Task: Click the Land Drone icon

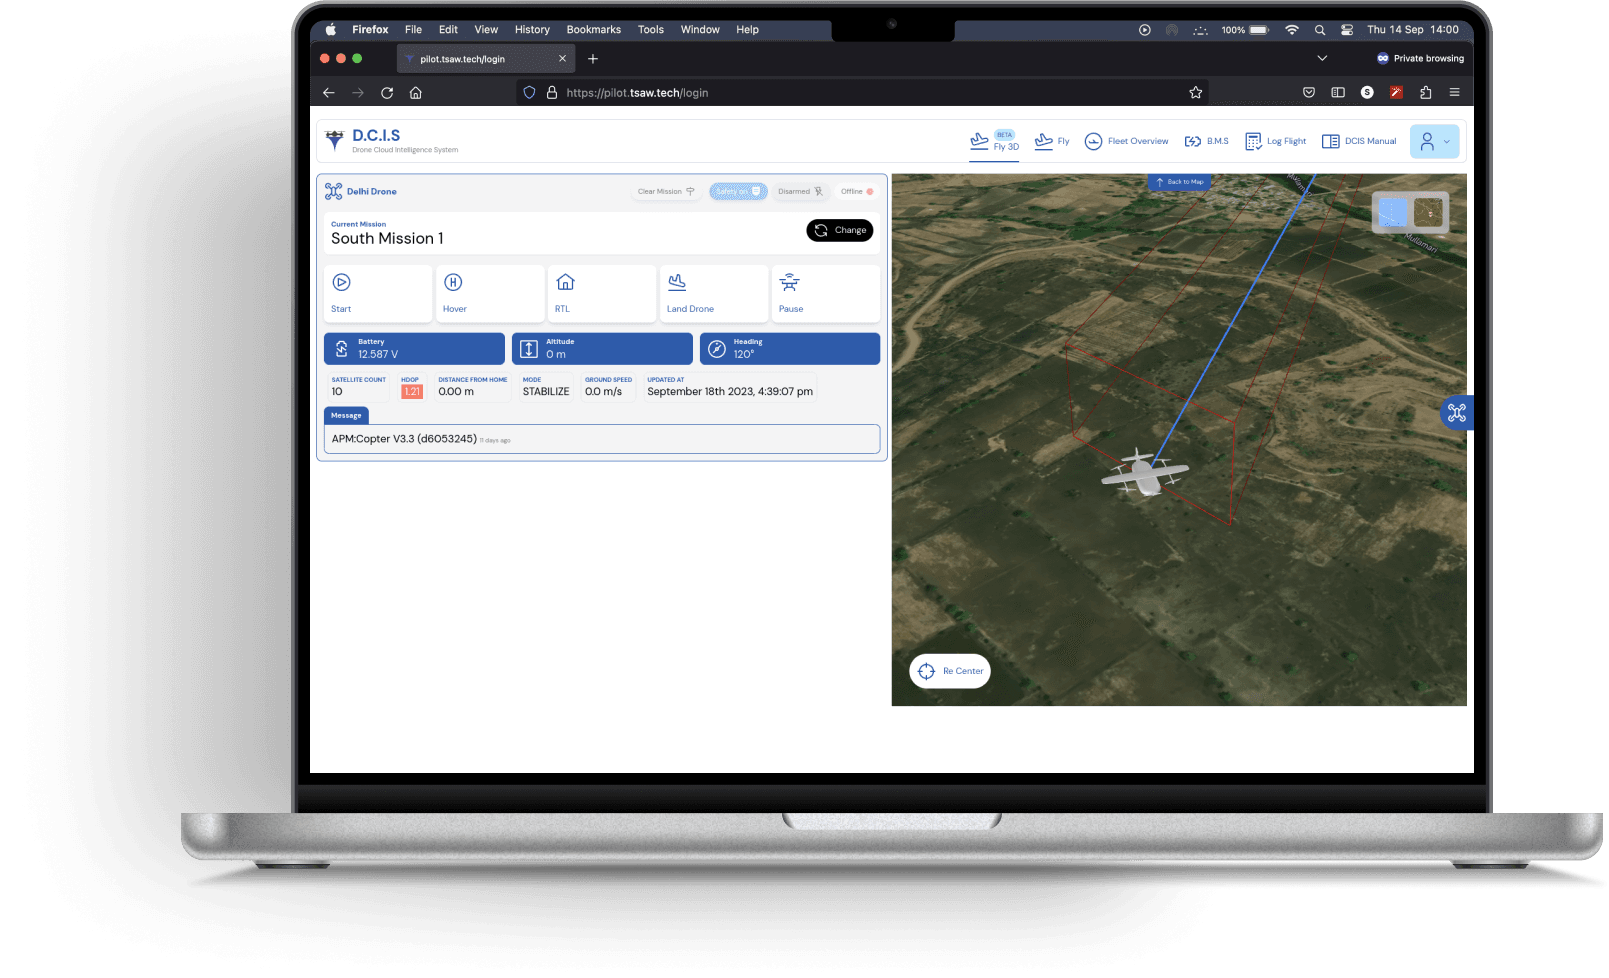Action: coord(677,283)
